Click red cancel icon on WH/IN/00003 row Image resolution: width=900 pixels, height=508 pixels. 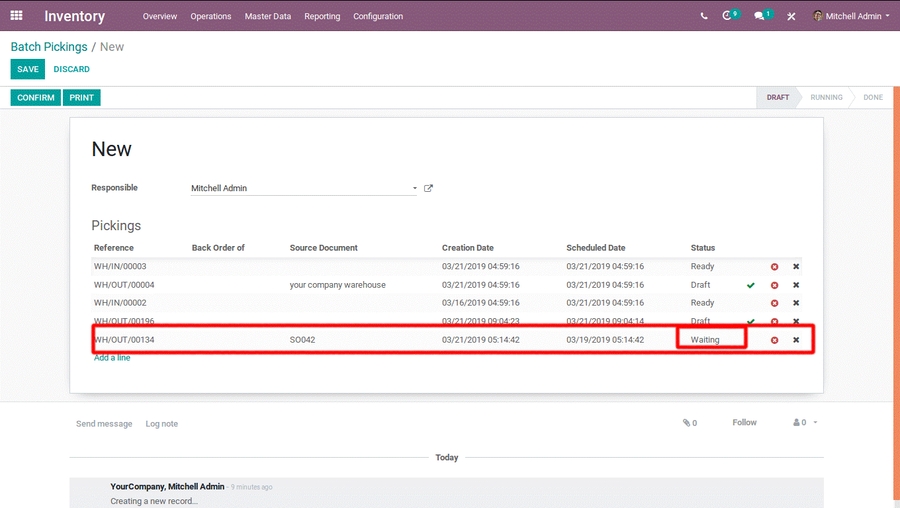pos(774,267)
